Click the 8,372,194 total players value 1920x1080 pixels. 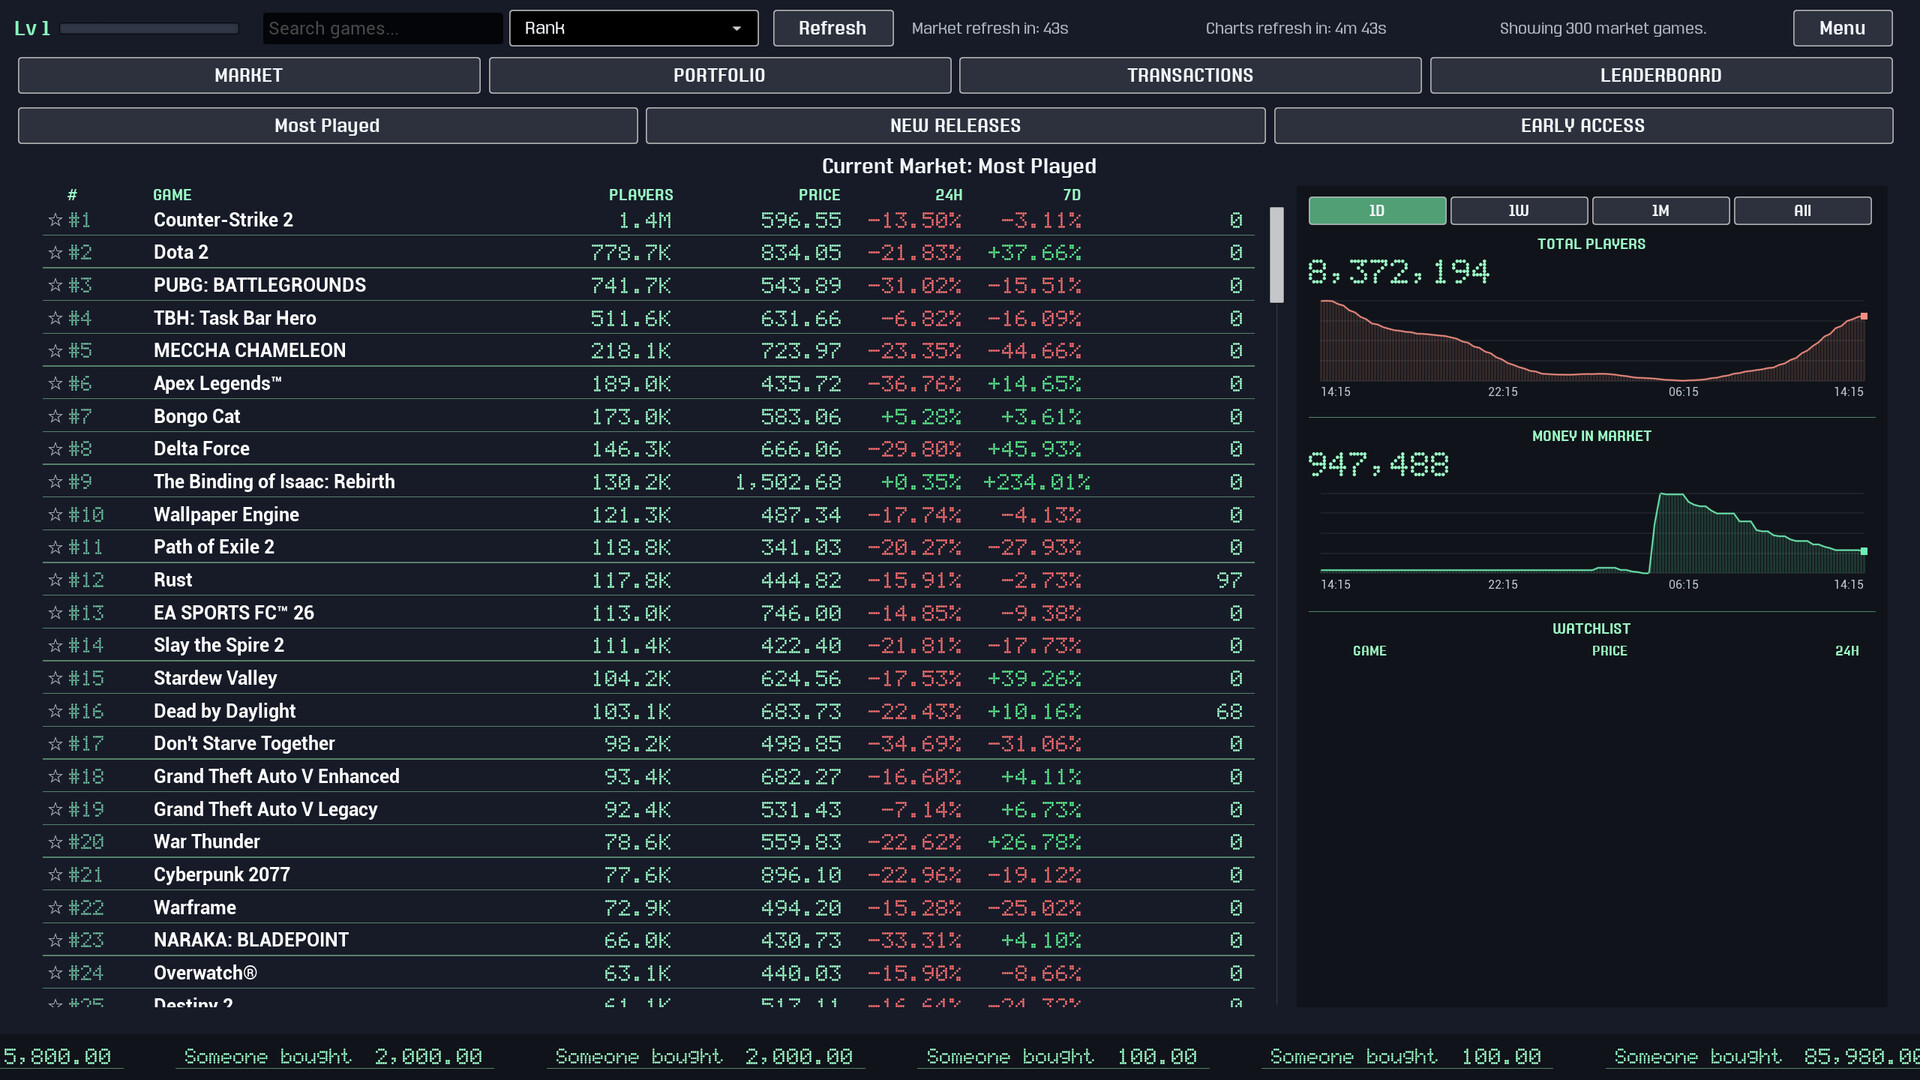tap(1398, 272)
